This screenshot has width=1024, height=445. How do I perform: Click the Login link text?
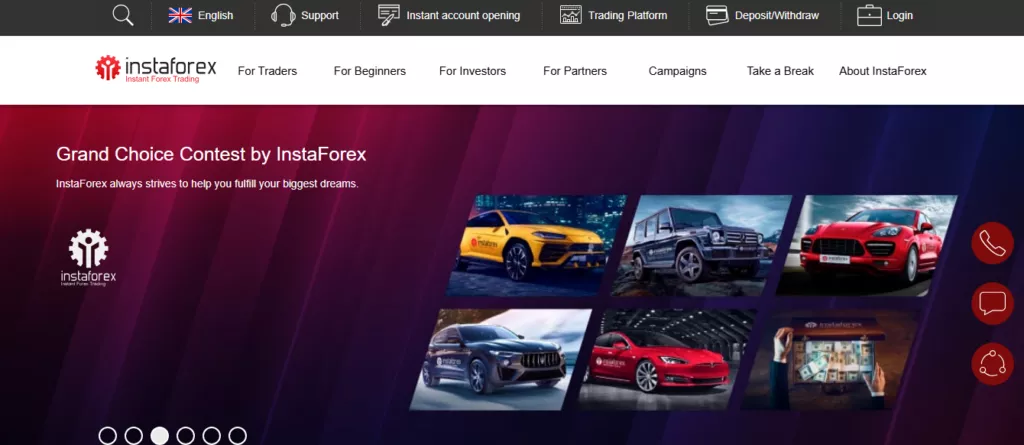coord(899,16)
